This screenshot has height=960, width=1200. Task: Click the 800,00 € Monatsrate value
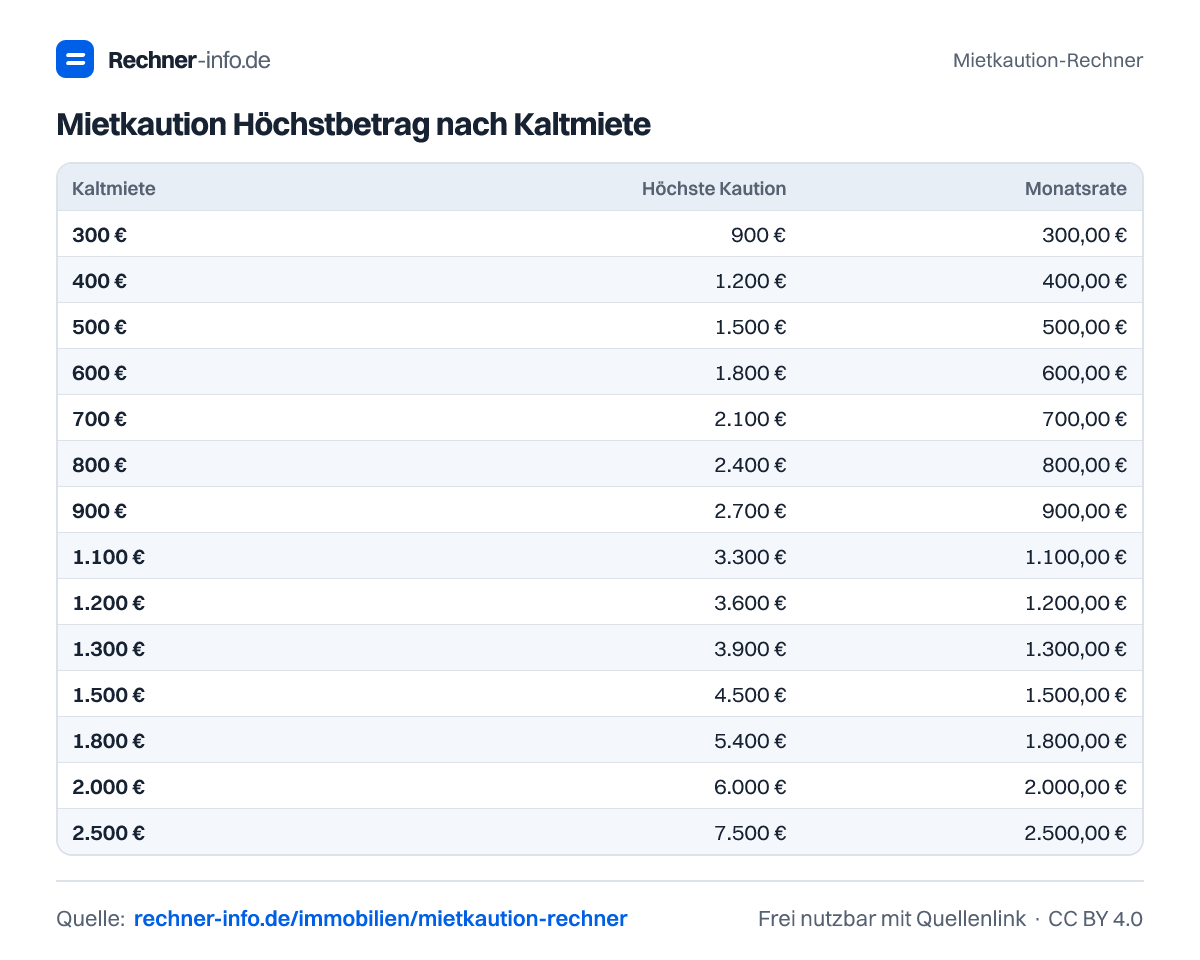[1085, 465]
